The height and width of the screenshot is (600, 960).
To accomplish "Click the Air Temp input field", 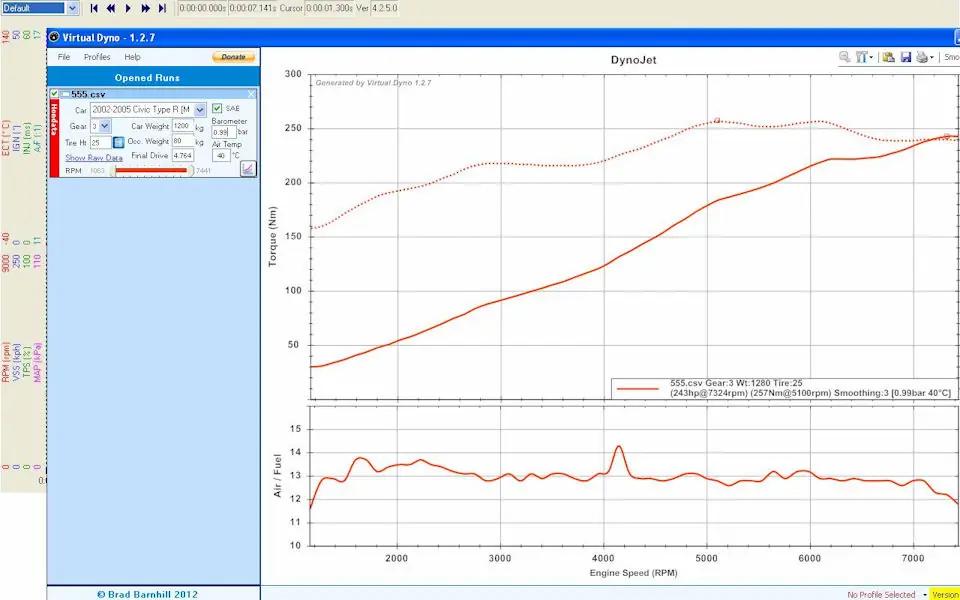I will tap(221, 156).
